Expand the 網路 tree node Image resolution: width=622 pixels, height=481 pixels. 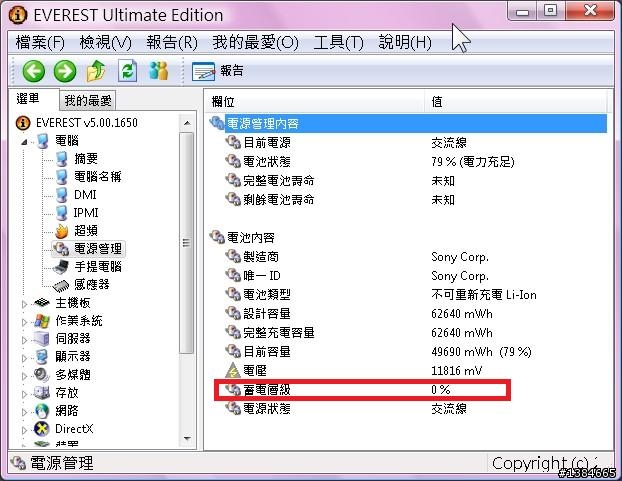[x=25, y=412]
